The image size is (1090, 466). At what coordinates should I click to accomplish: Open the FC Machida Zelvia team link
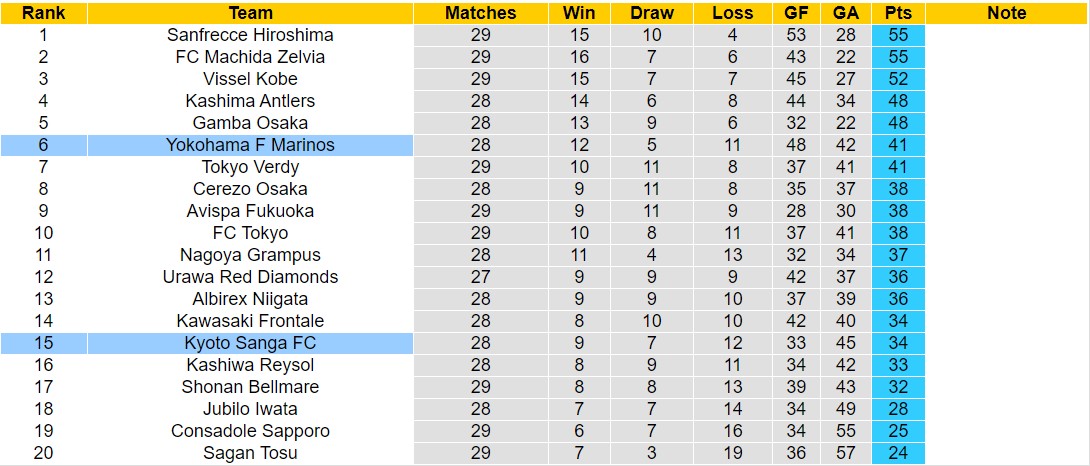coord(250,57)
